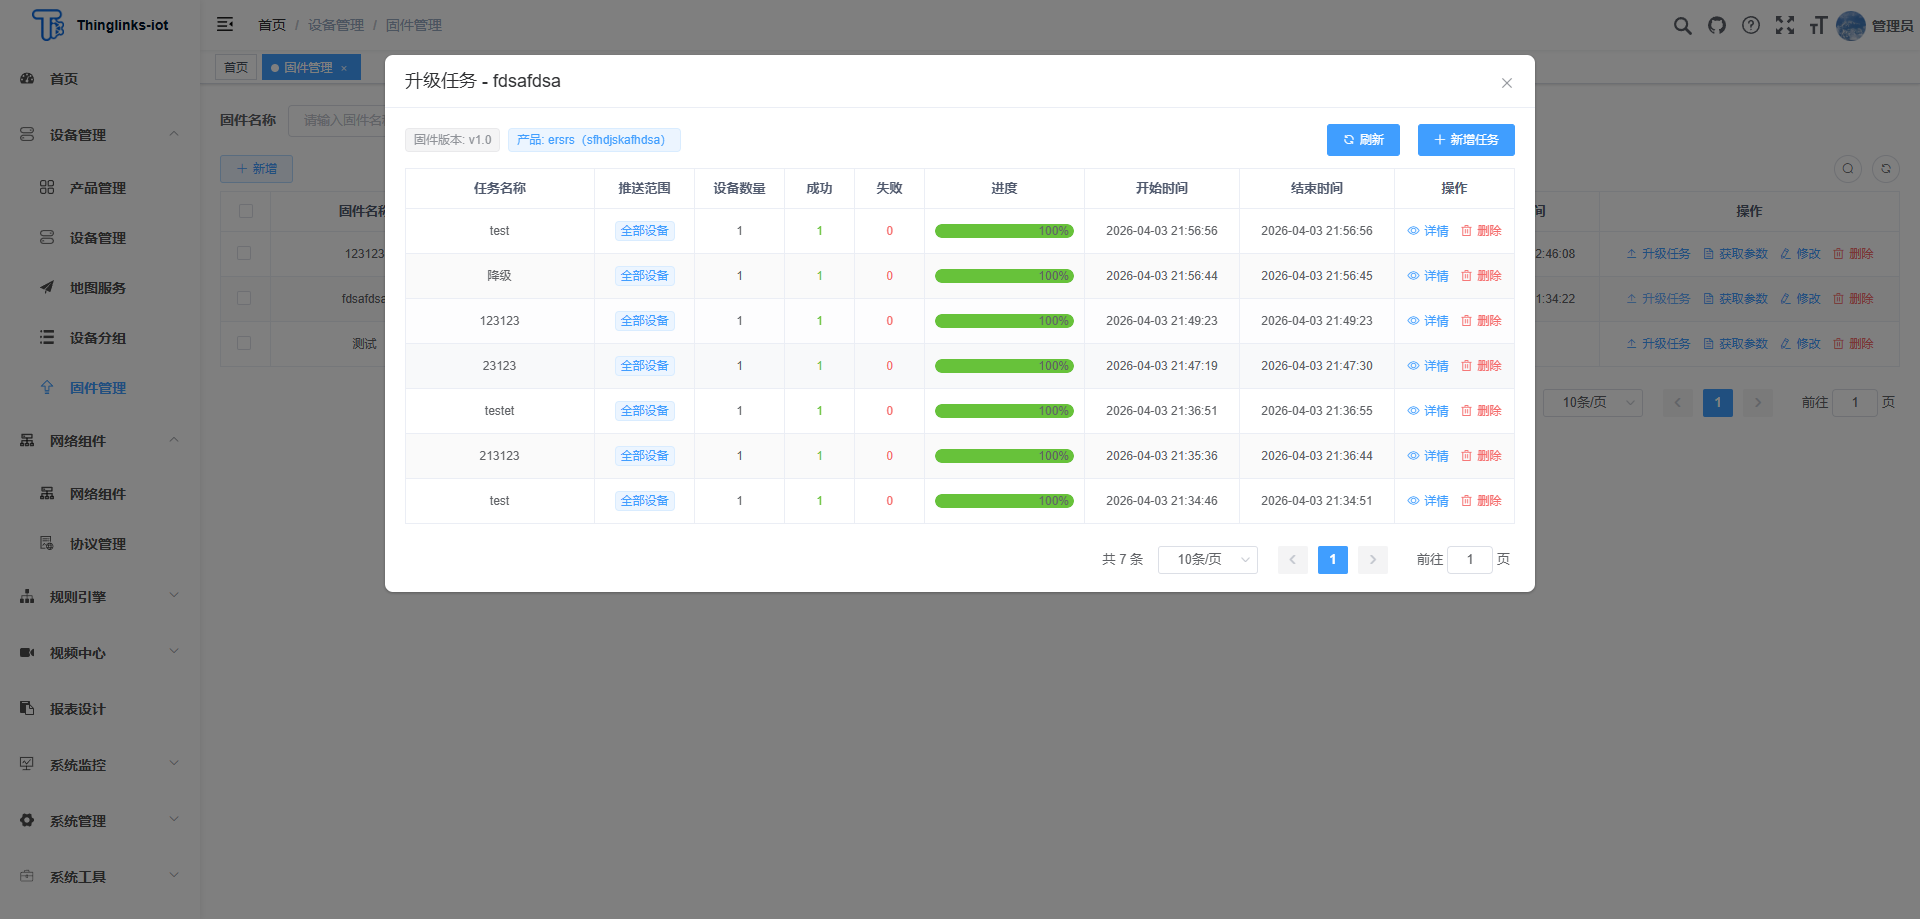Image resolution: width=1920 pixels, height=919 pixels.
Task: Collapse sidebar with hamburger icon
Action: pyautogui.click(x=225, y=25)
